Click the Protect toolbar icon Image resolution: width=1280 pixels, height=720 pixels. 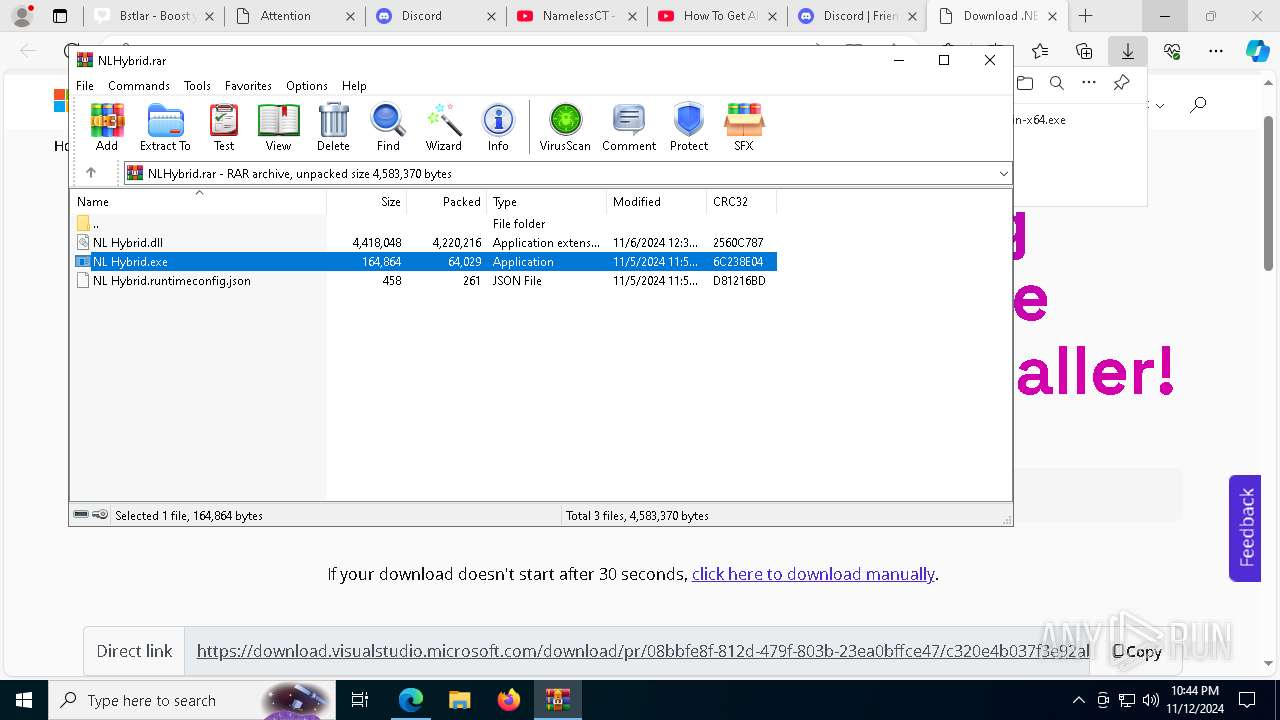pos(689,127)
